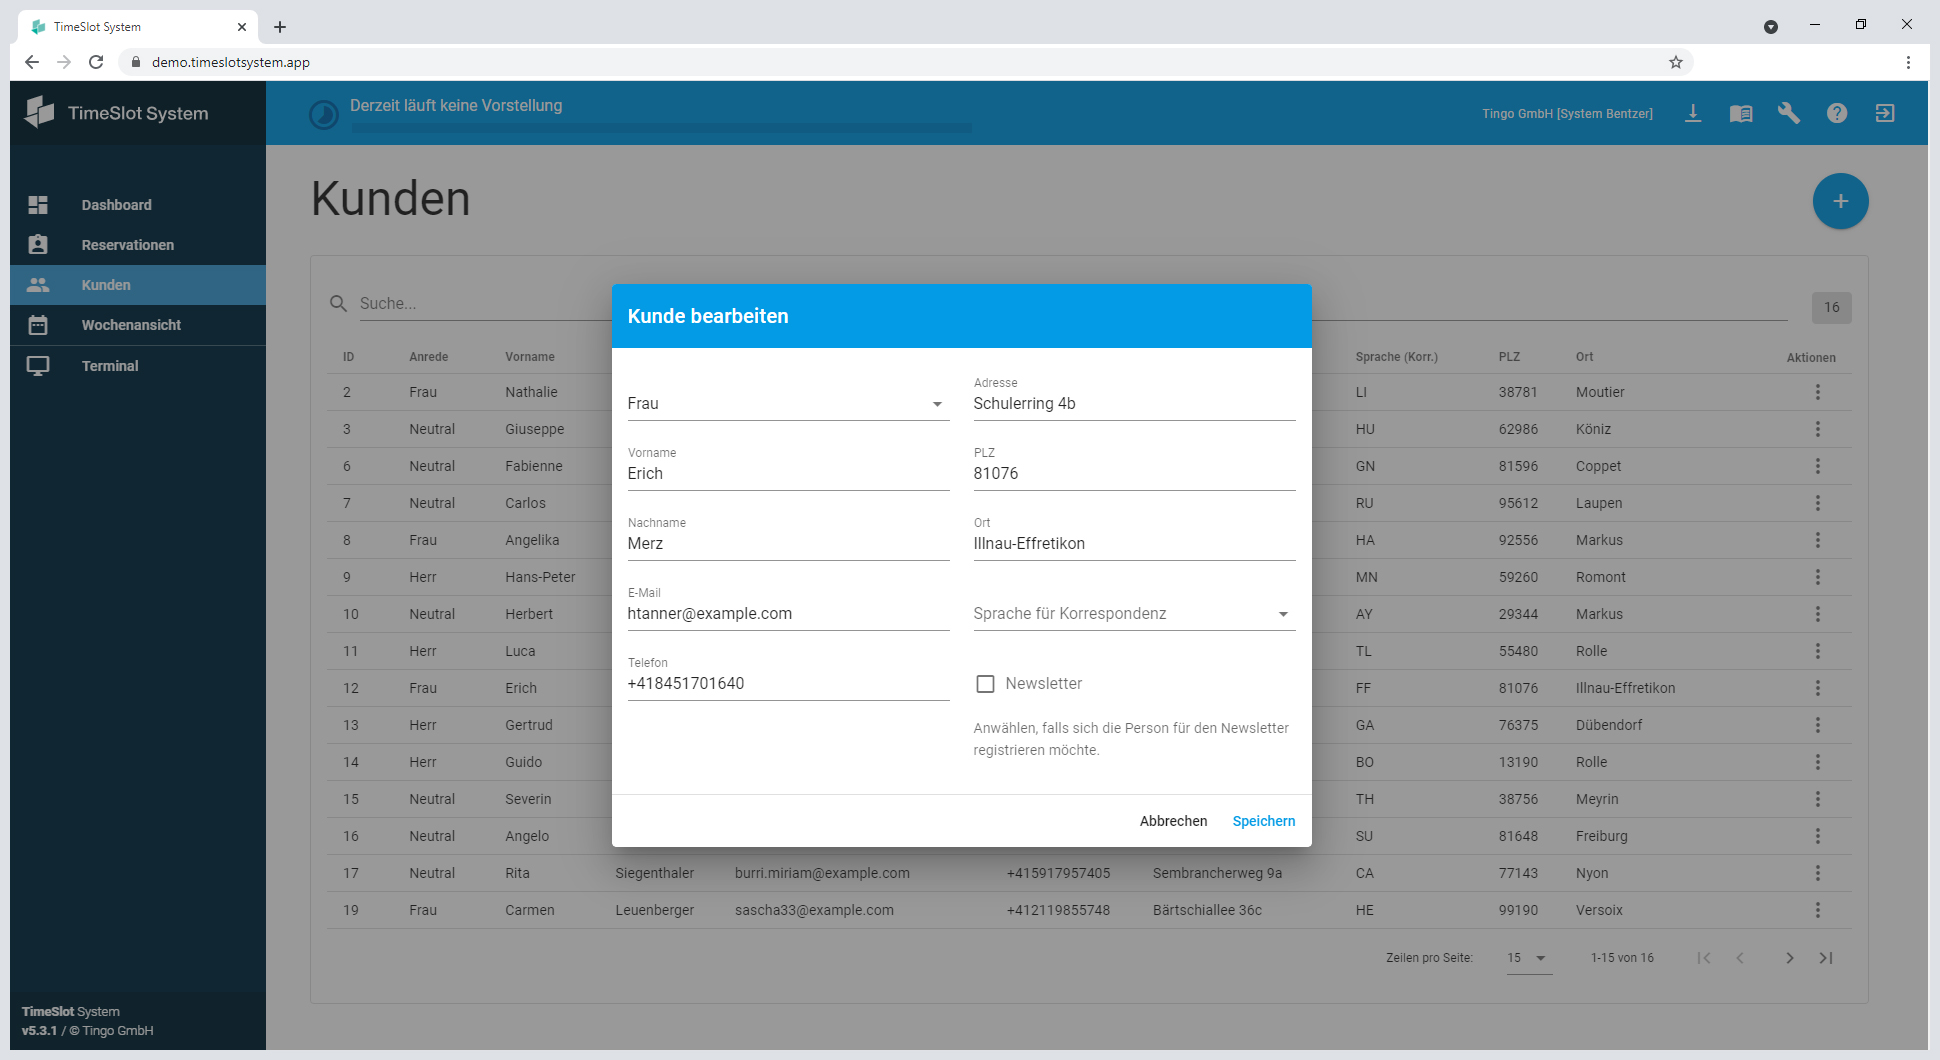1940x1060 pixels.
Task: Toggle the Newsletter checkbox
Action: coord(985,684)
